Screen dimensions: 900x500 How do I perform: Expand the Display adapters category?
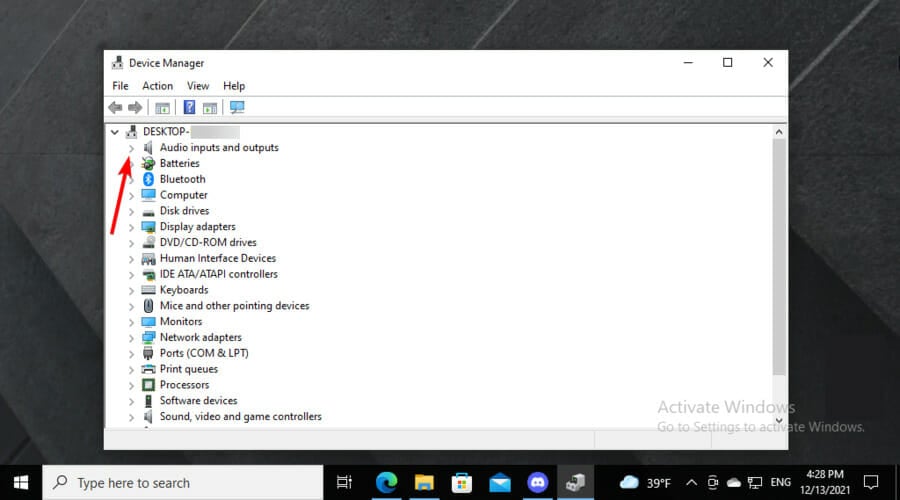tap(131, 227)
